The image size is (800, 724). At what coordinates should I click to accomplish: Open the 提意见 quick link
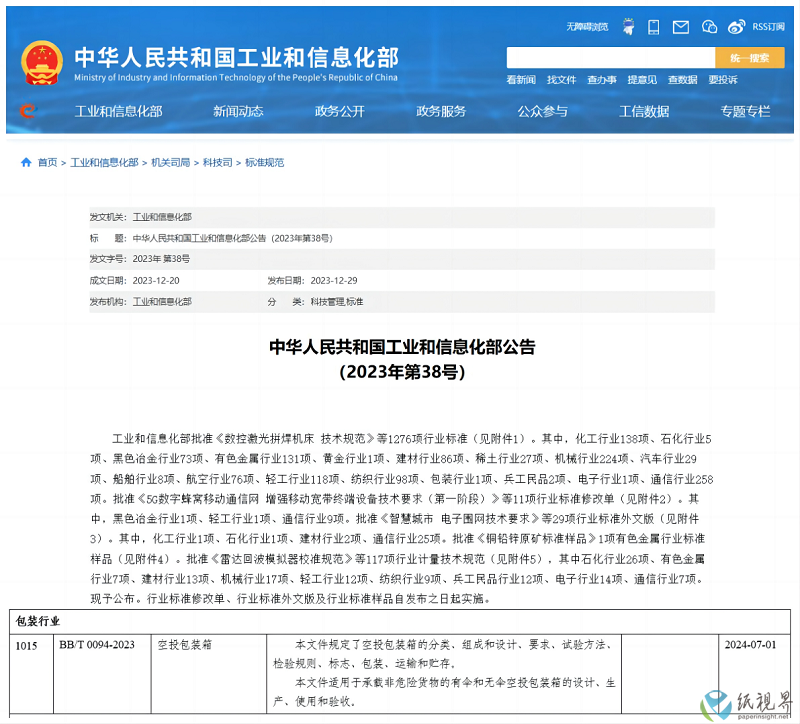point(642,80)
